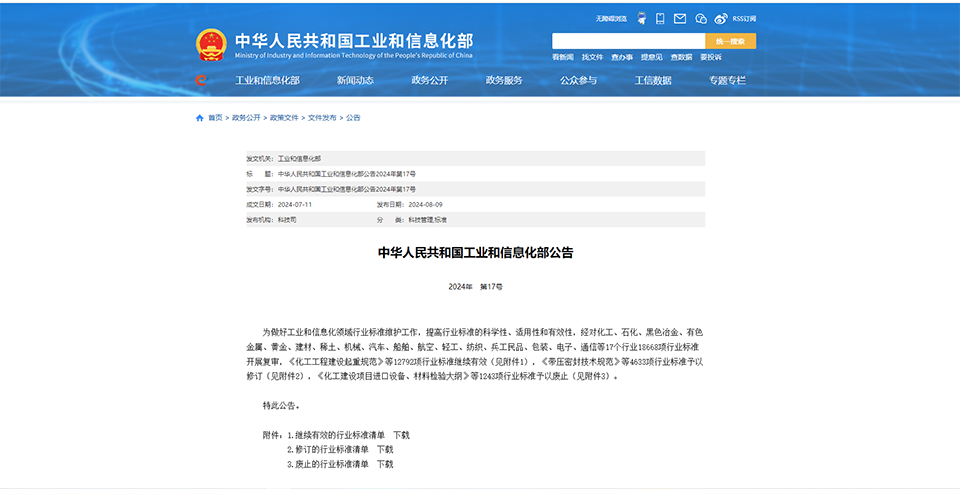Click the 要投诉 quick link
Screen dimensions: 960x489
pyautogui.click(x=710, y=57)
